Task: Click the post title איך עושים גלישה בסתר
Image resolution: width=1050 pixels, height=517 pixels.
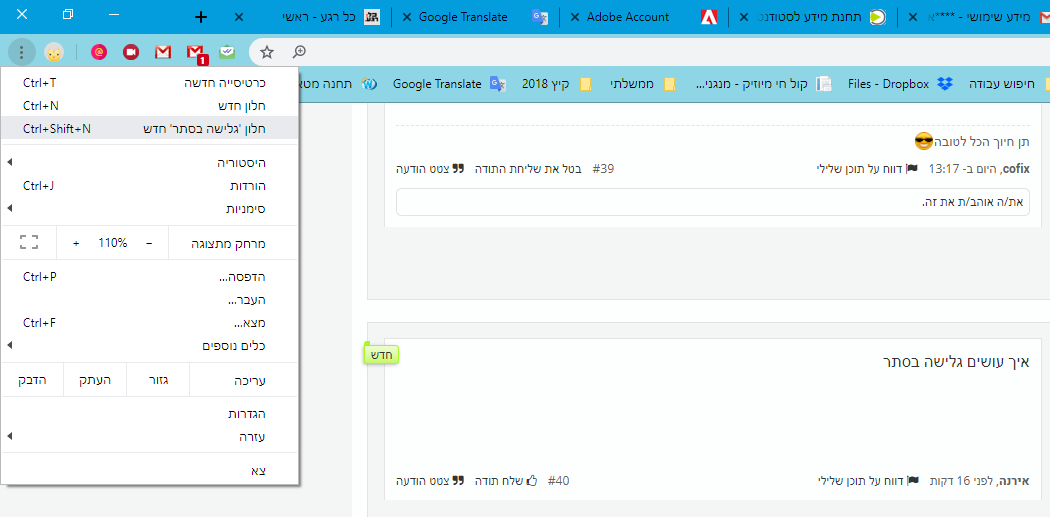Action: click(x=956, y=362)
